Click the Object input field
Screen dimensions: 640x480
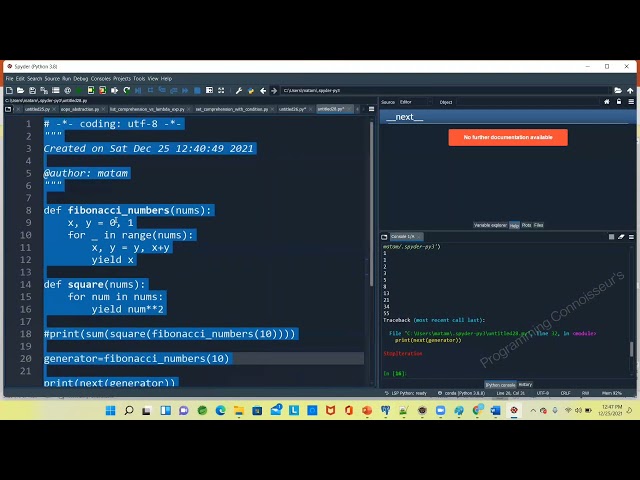pyautogui.click(x=527, y=102)
